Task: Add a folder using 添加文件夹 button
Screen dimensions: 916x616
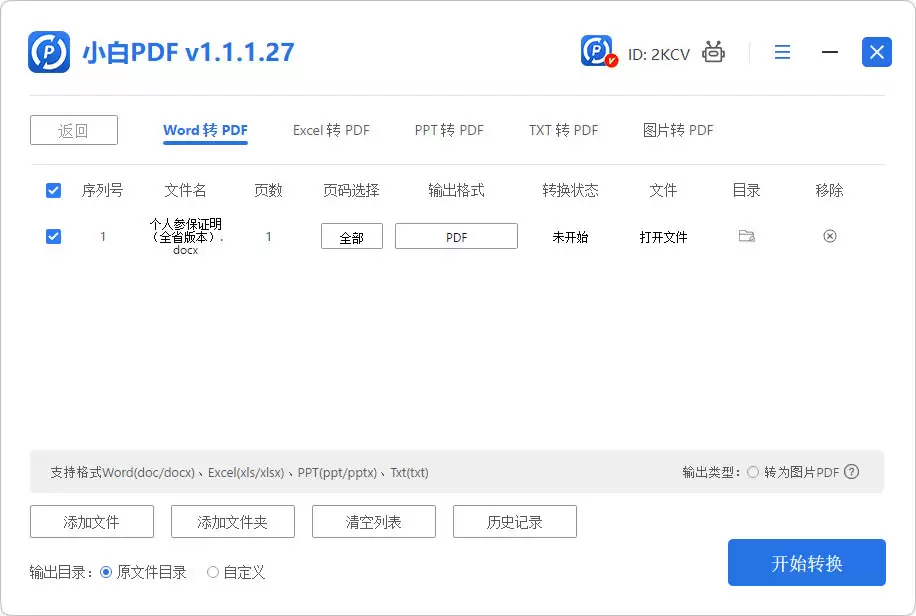Action: (233, 521)
